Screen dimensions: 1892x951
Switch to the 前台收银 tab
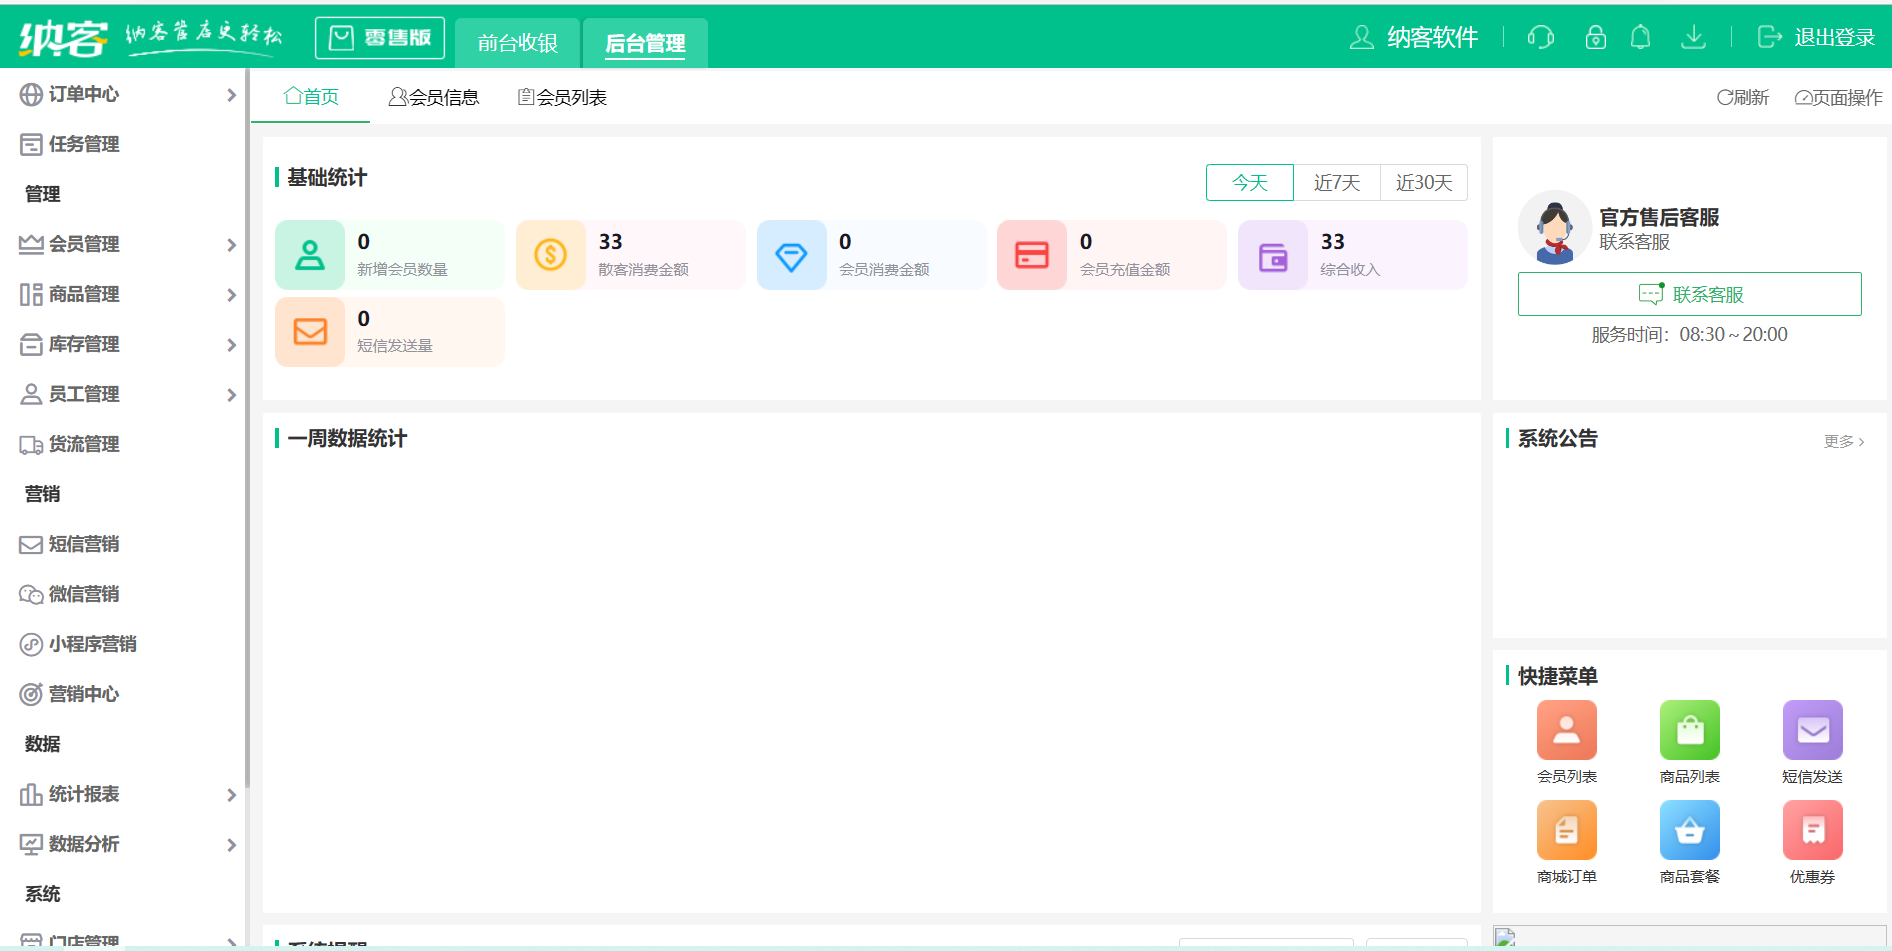tap(517, 43)
